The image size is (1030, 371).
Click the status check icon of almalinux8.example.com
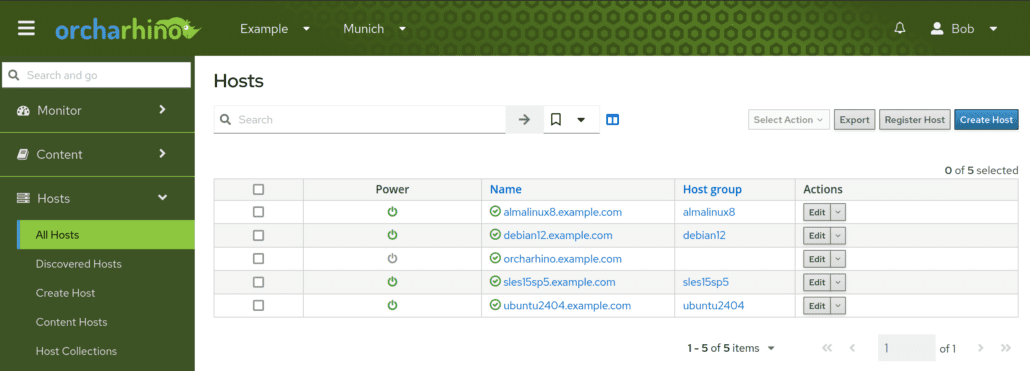click(x=495, y=212)
